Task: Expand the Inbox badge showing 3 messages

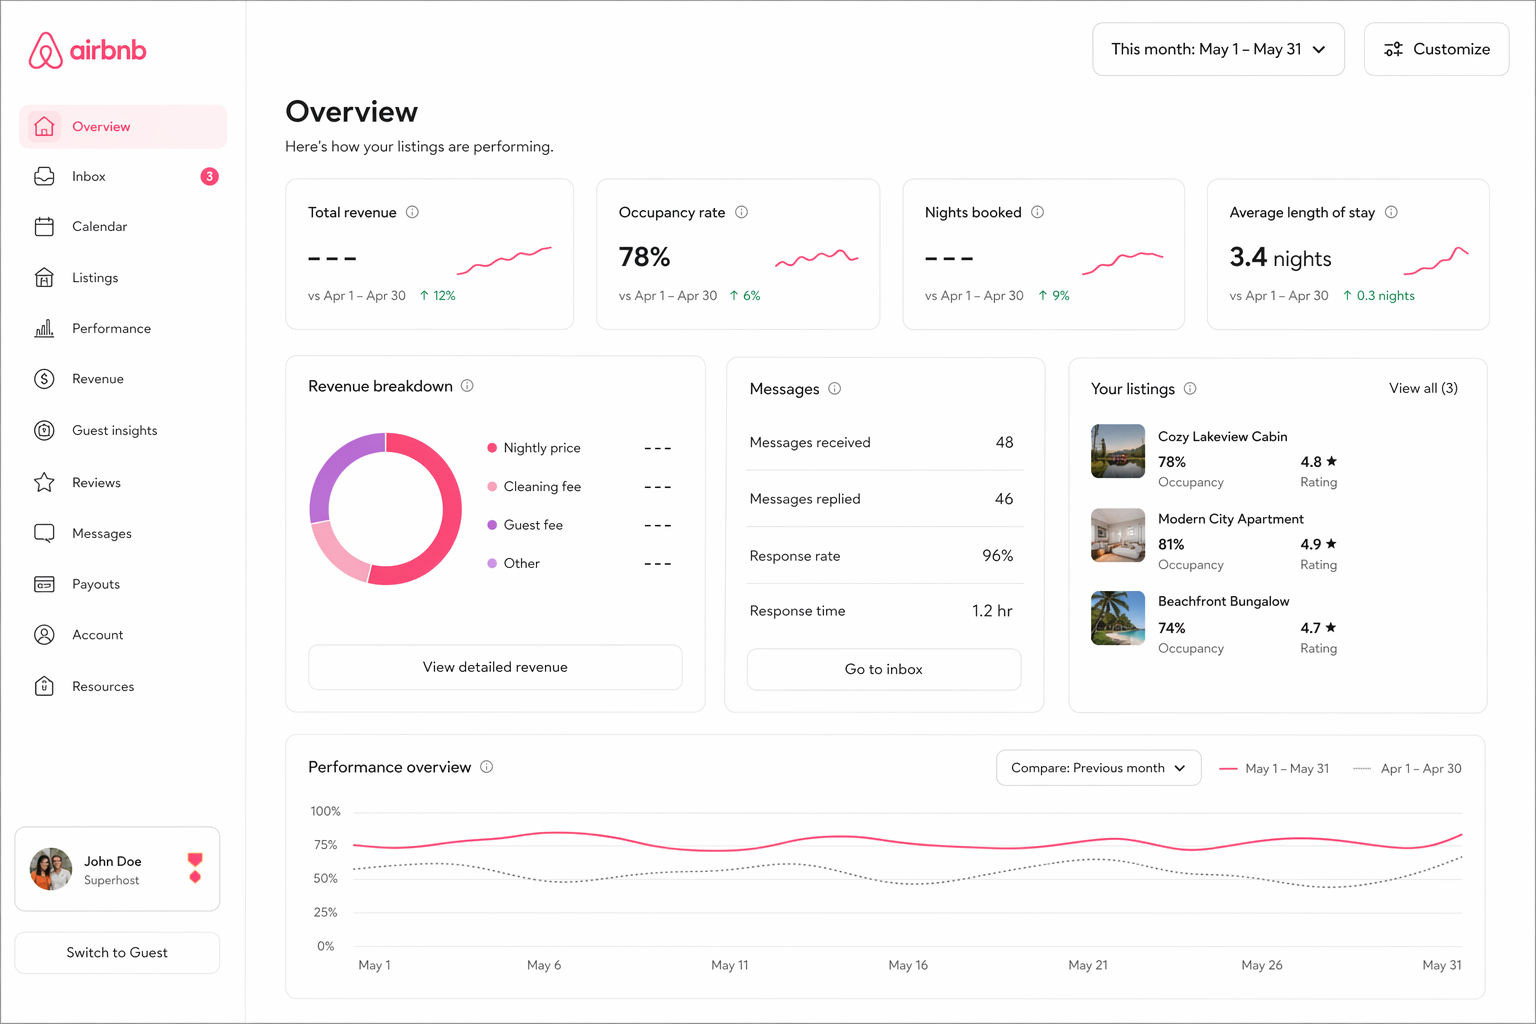Action: pos(209,176)
